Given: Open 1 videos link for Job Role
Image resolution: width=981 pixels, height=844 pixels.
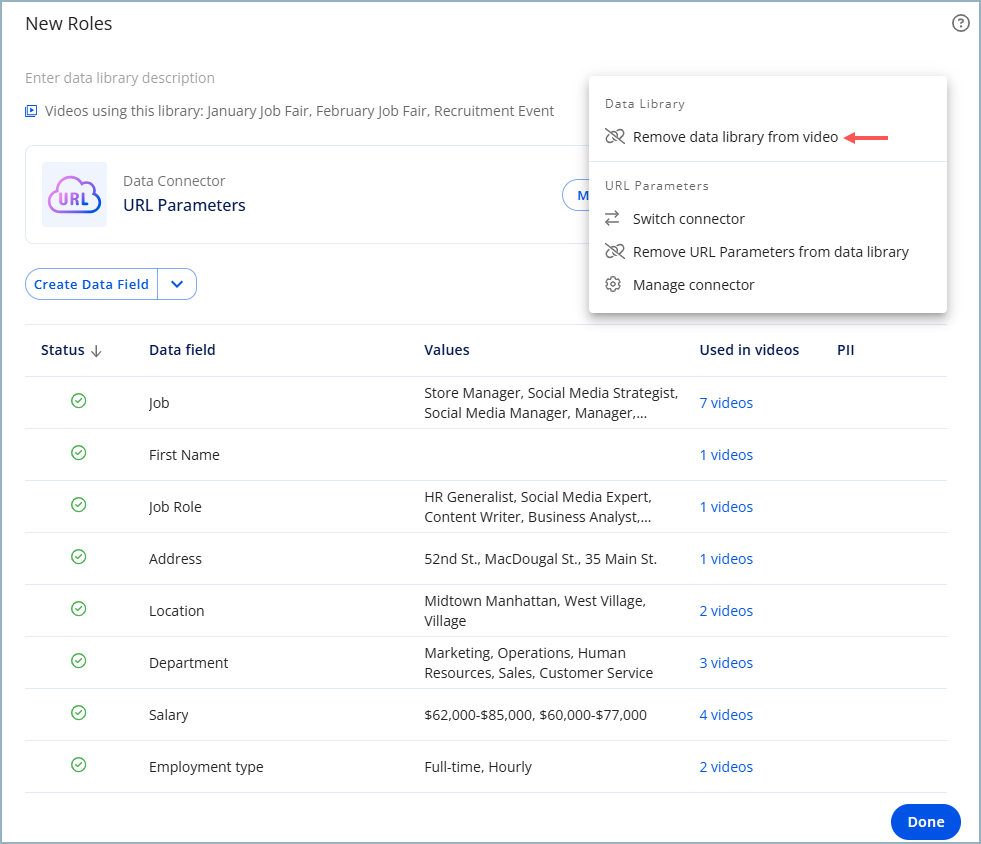Looking at the screenshot, I should [x=726, y=507].
